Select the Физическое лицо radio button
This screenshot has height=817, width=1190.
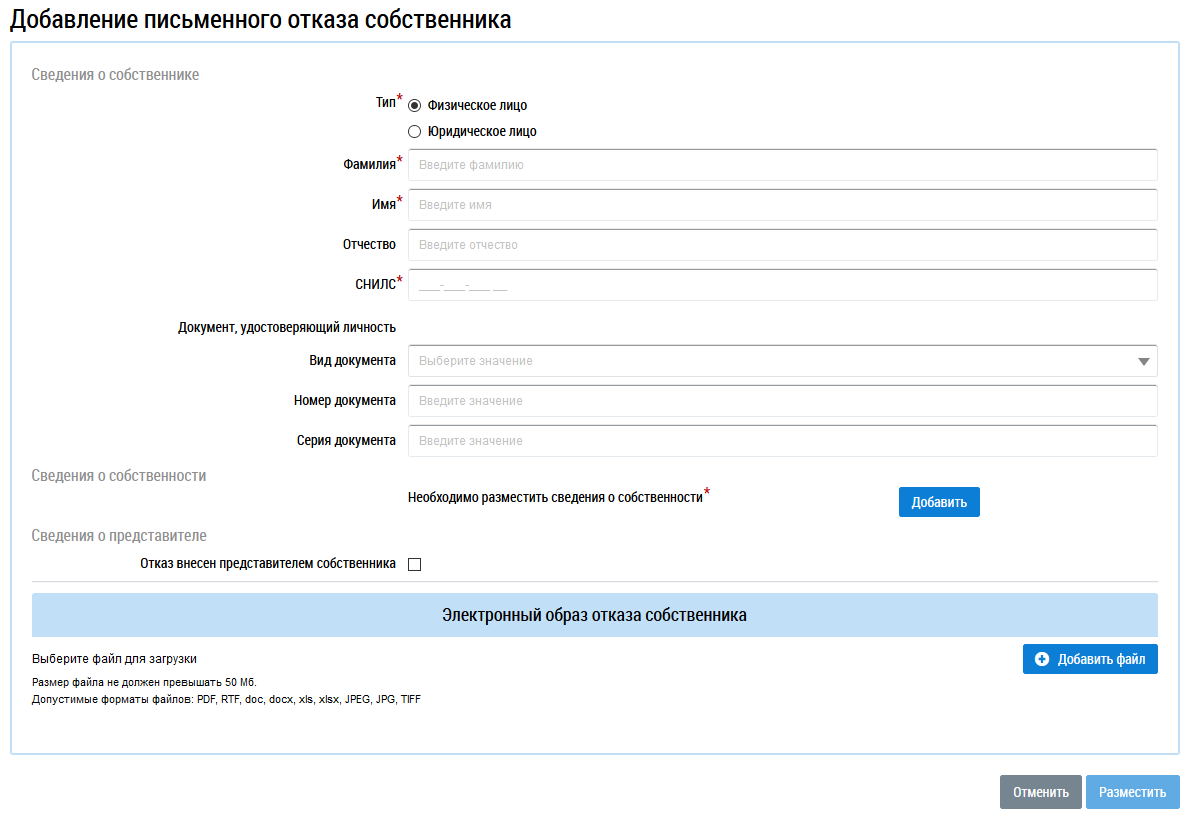(x=415, y=105)
